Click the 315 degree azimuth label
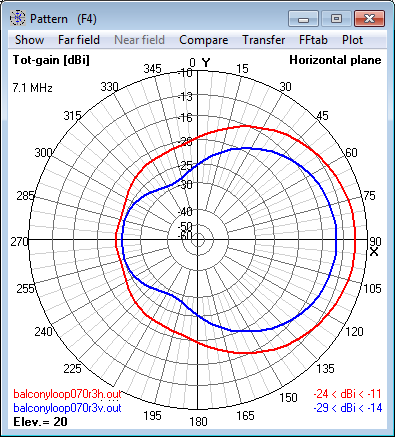 click(x=72, y=116)
